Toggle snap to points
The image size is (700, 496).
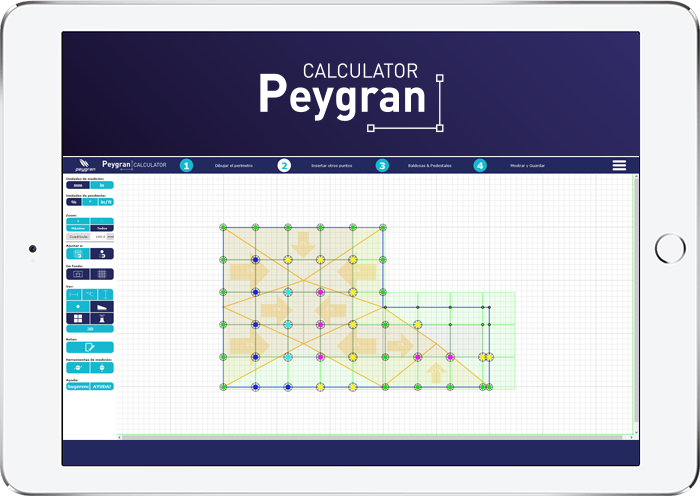102,254
